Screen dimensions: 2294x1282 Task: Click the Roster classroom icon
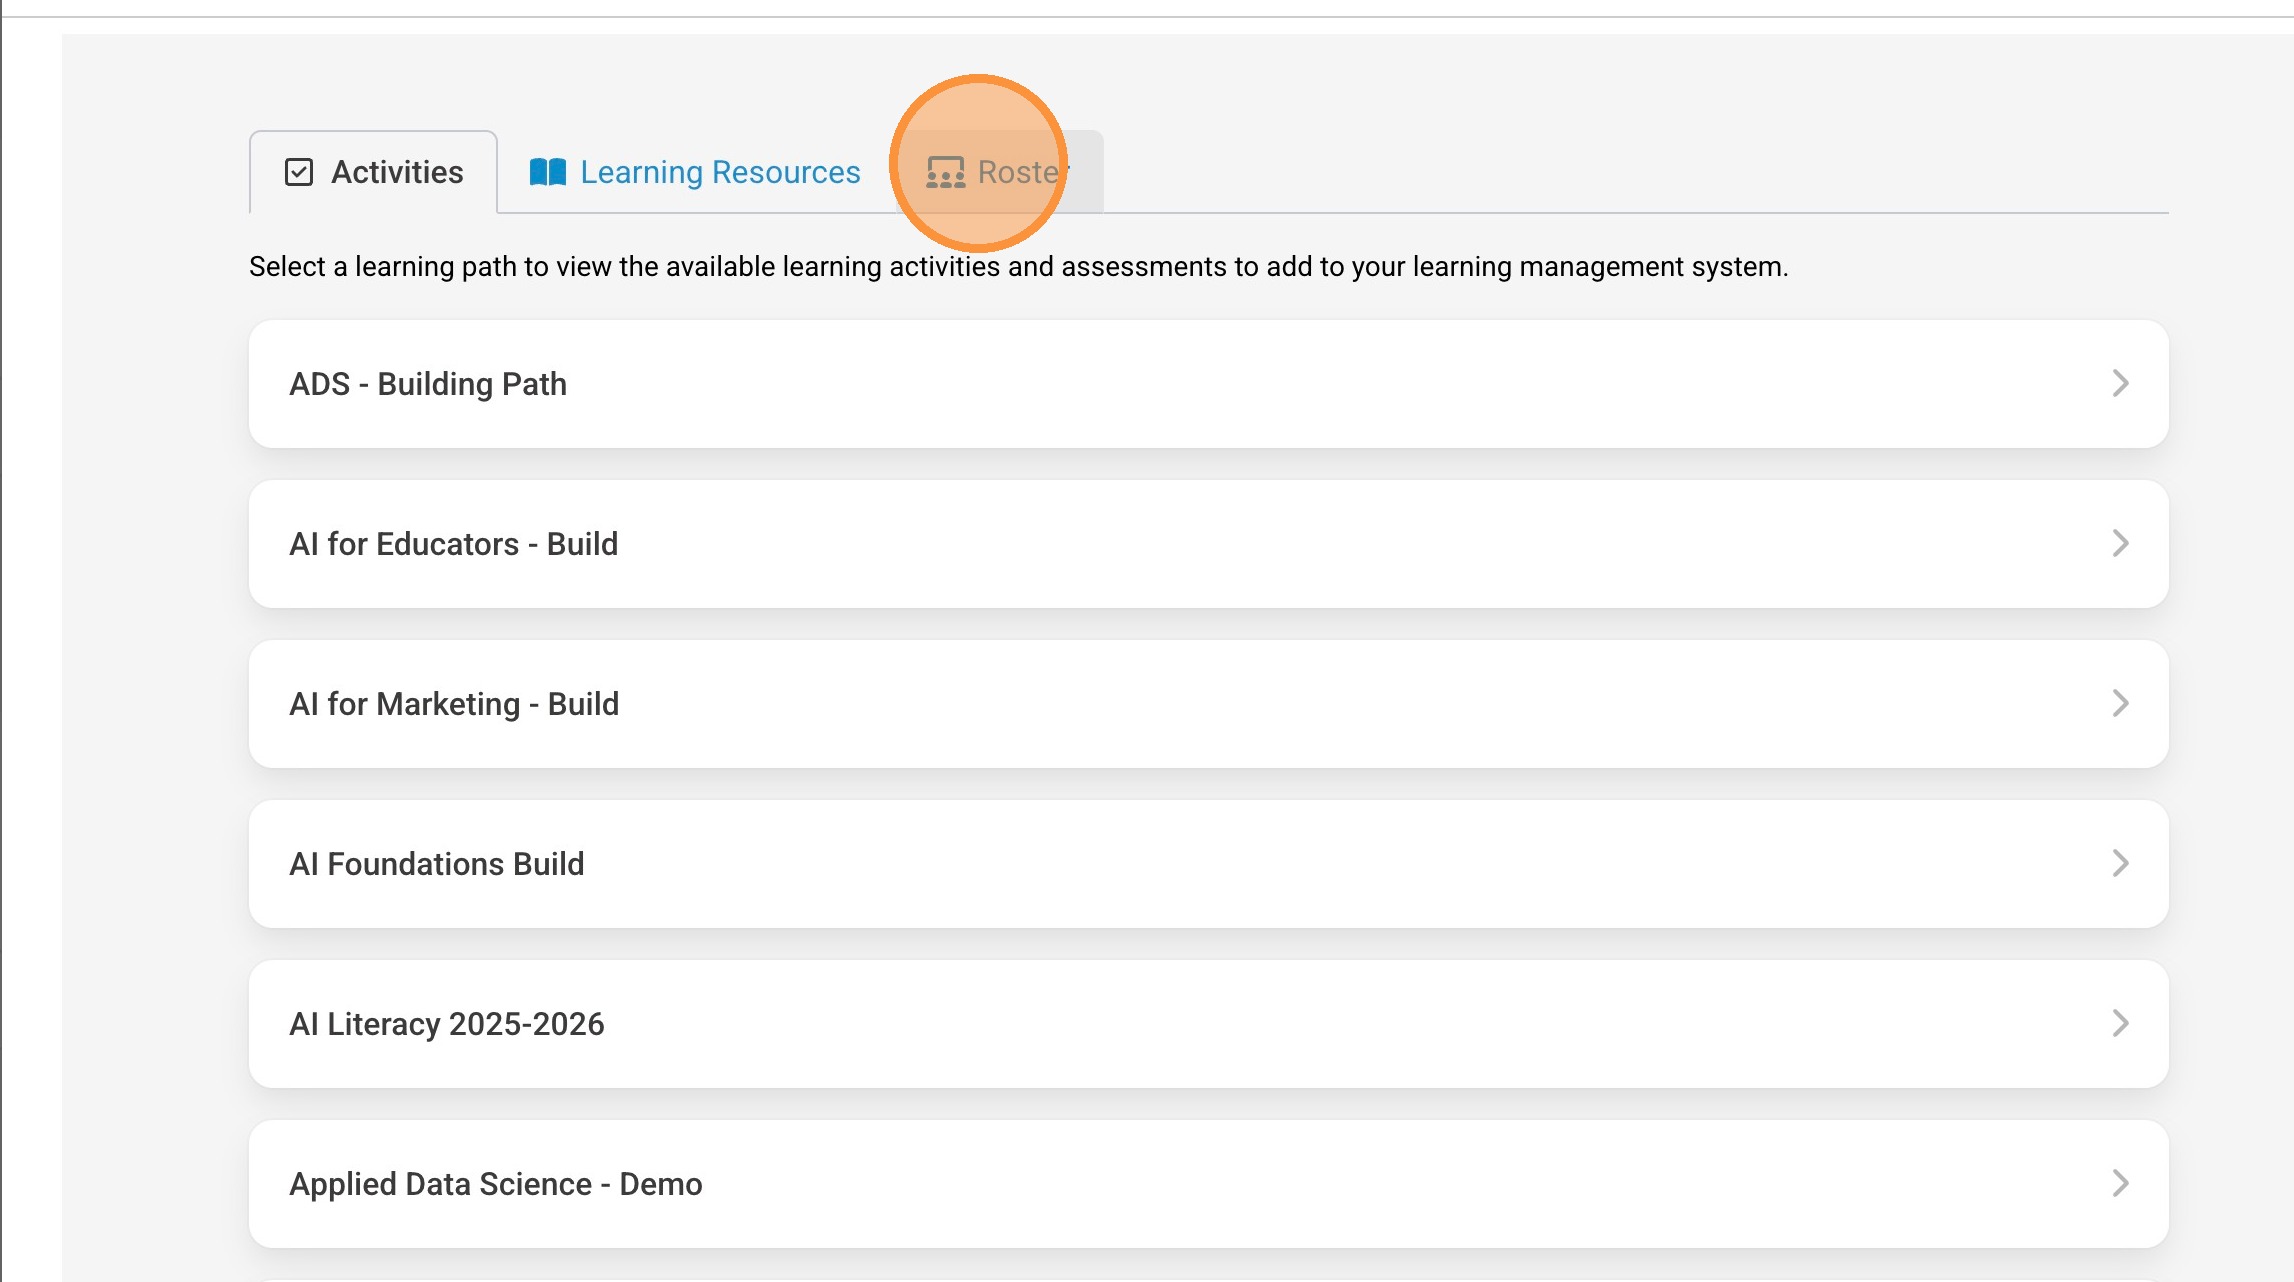[945, 172]
